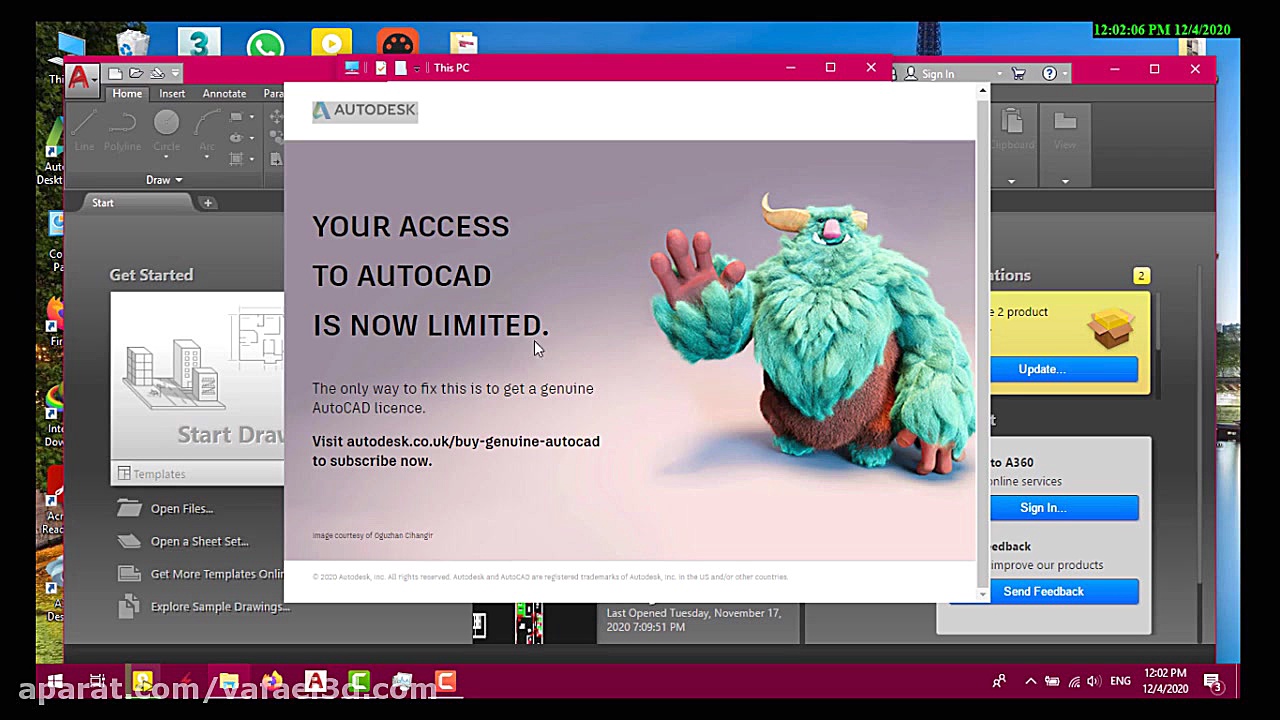Click Explore Sample Drawings... link
Viewport: 1280px width, 720px height.
(220, 606)
